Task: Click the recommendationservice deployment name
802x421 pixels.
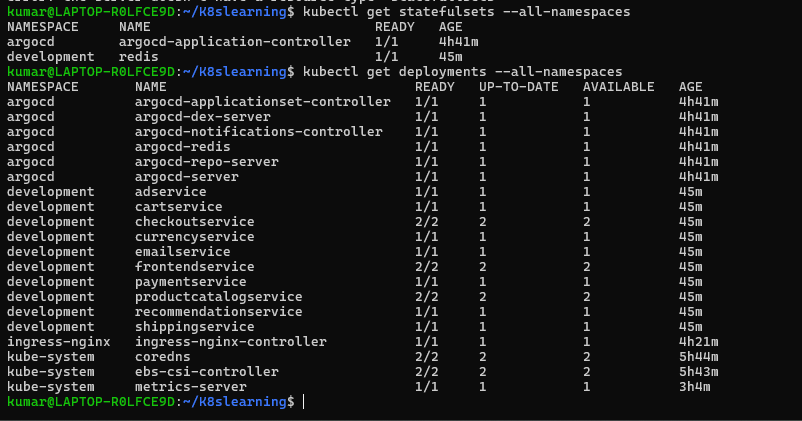Action: pos(218,311)
